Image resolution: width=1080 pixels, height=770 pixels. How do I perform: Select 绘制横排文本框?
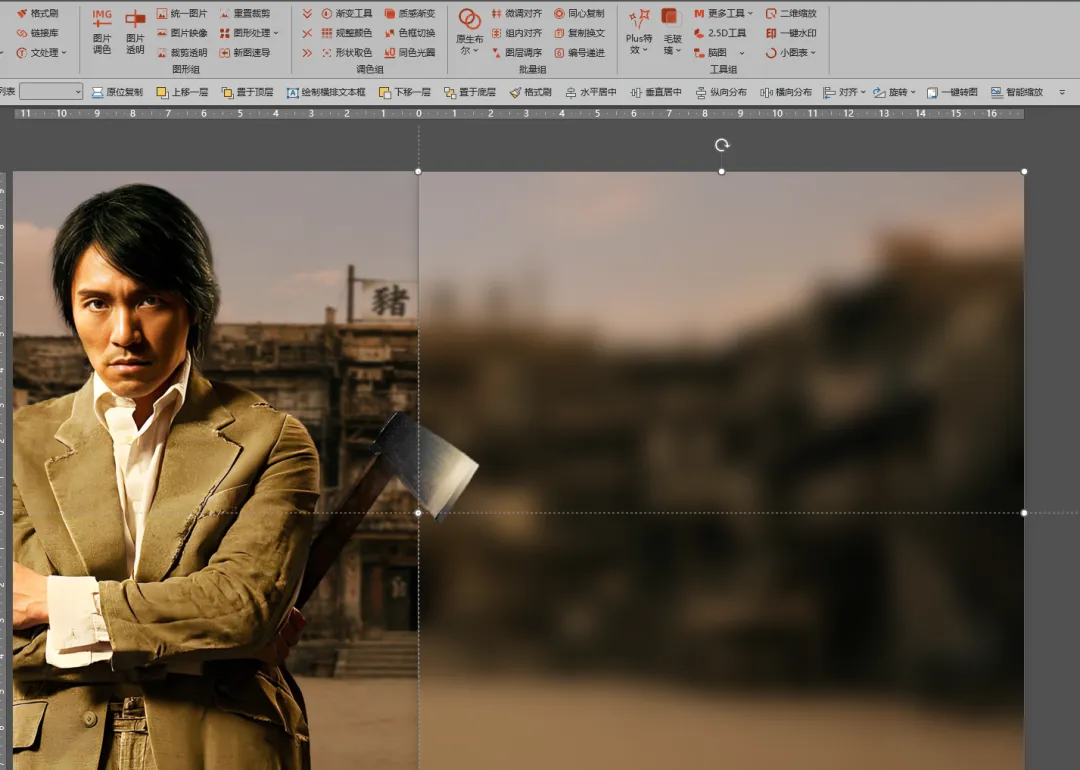coord(326,92)
